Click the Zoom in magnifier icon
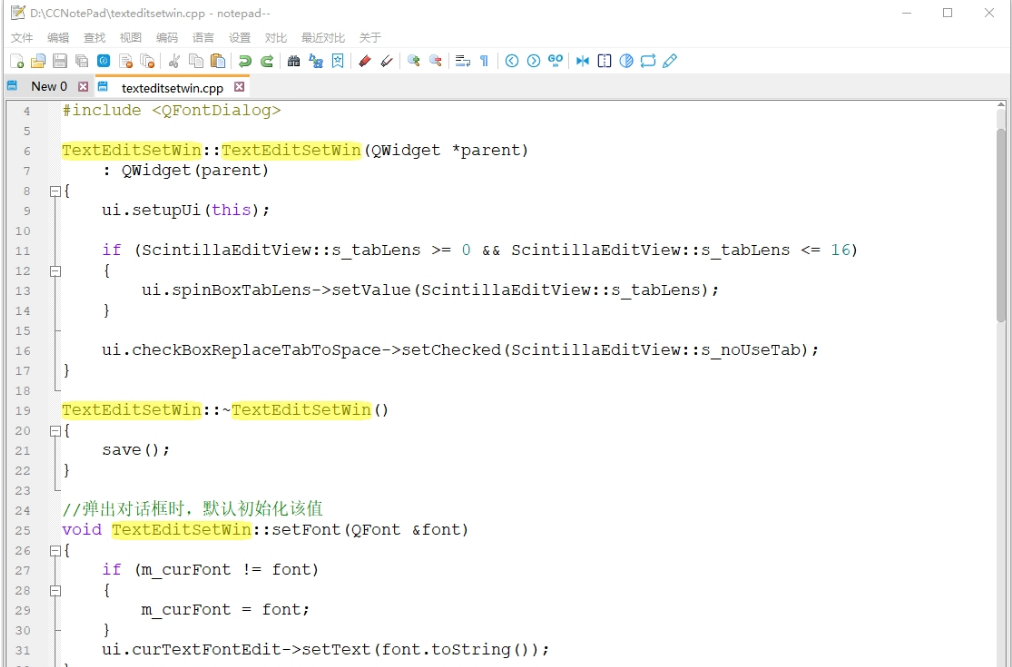The height and width of the screenshot is (667, 1012). click(x=413, y=61)
